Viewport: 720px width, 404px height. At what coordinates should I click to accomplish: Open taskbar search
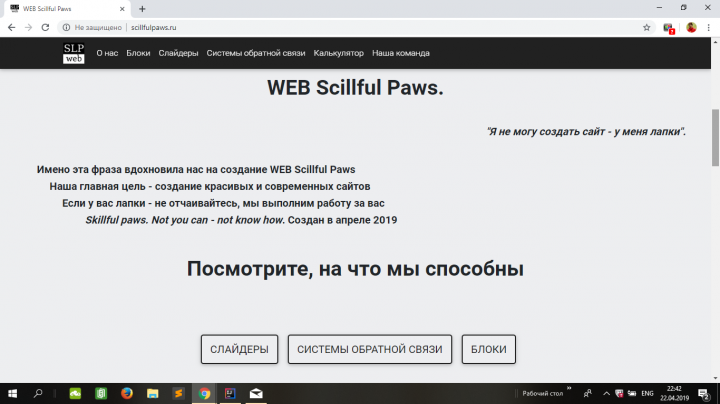pyautogui.click(x=38, y=393)
